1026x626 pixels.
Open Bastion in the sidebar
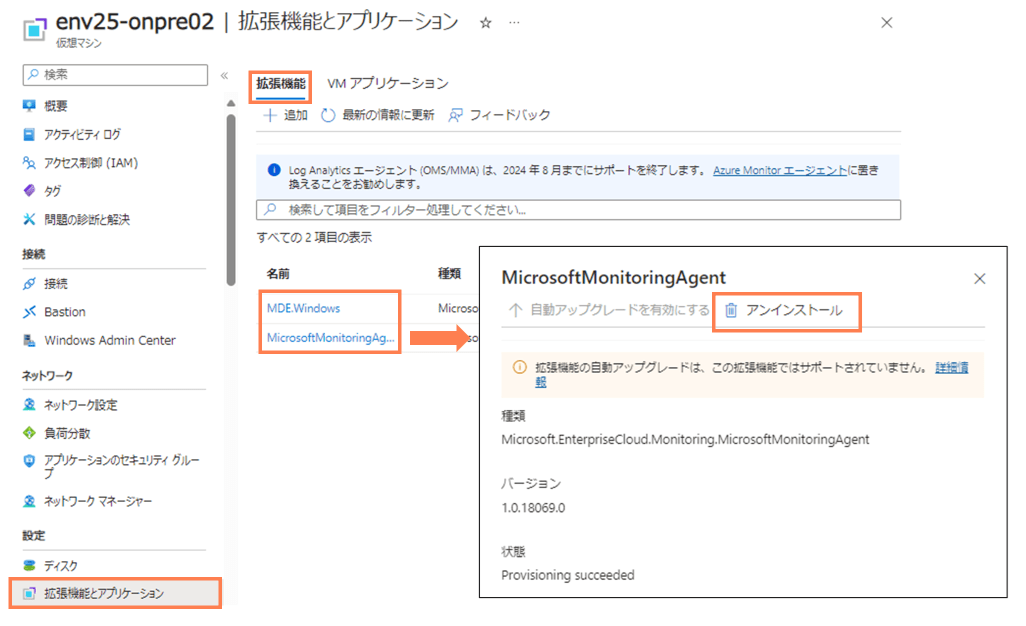[x=64, y=312]
